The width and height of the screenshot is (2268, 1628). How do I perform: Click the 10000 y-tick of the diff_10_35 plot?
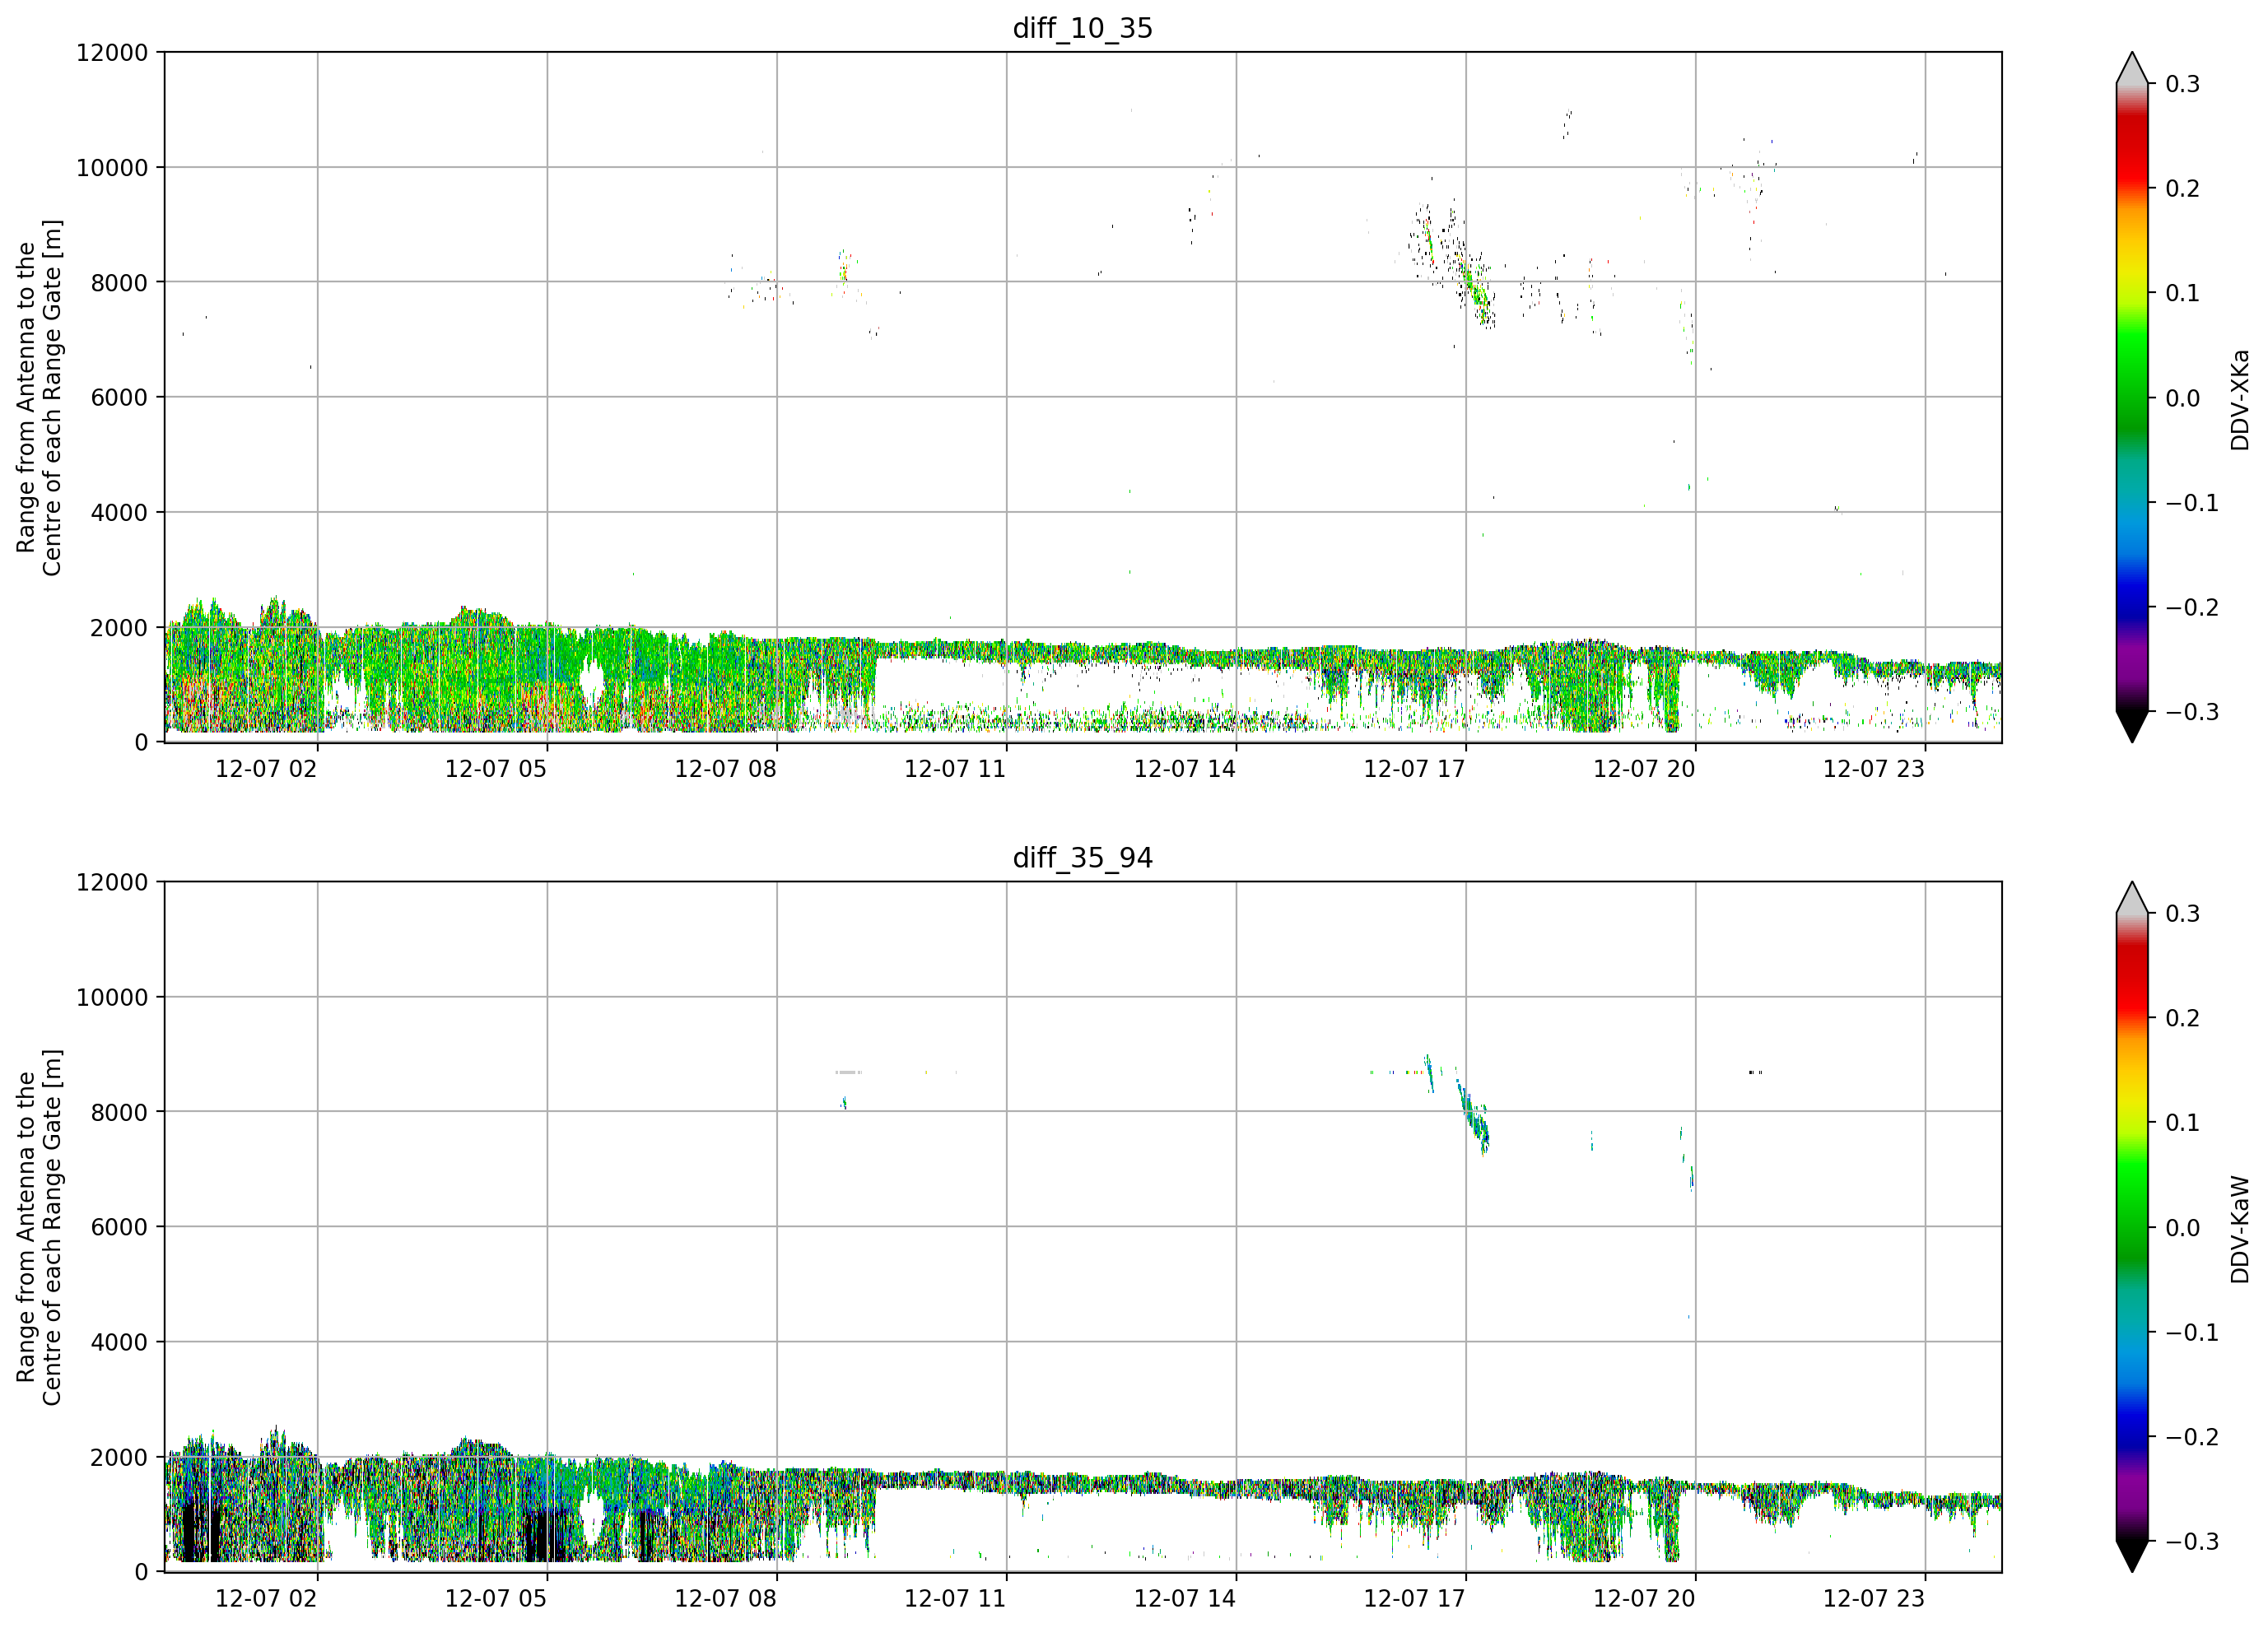coord(112,168)
